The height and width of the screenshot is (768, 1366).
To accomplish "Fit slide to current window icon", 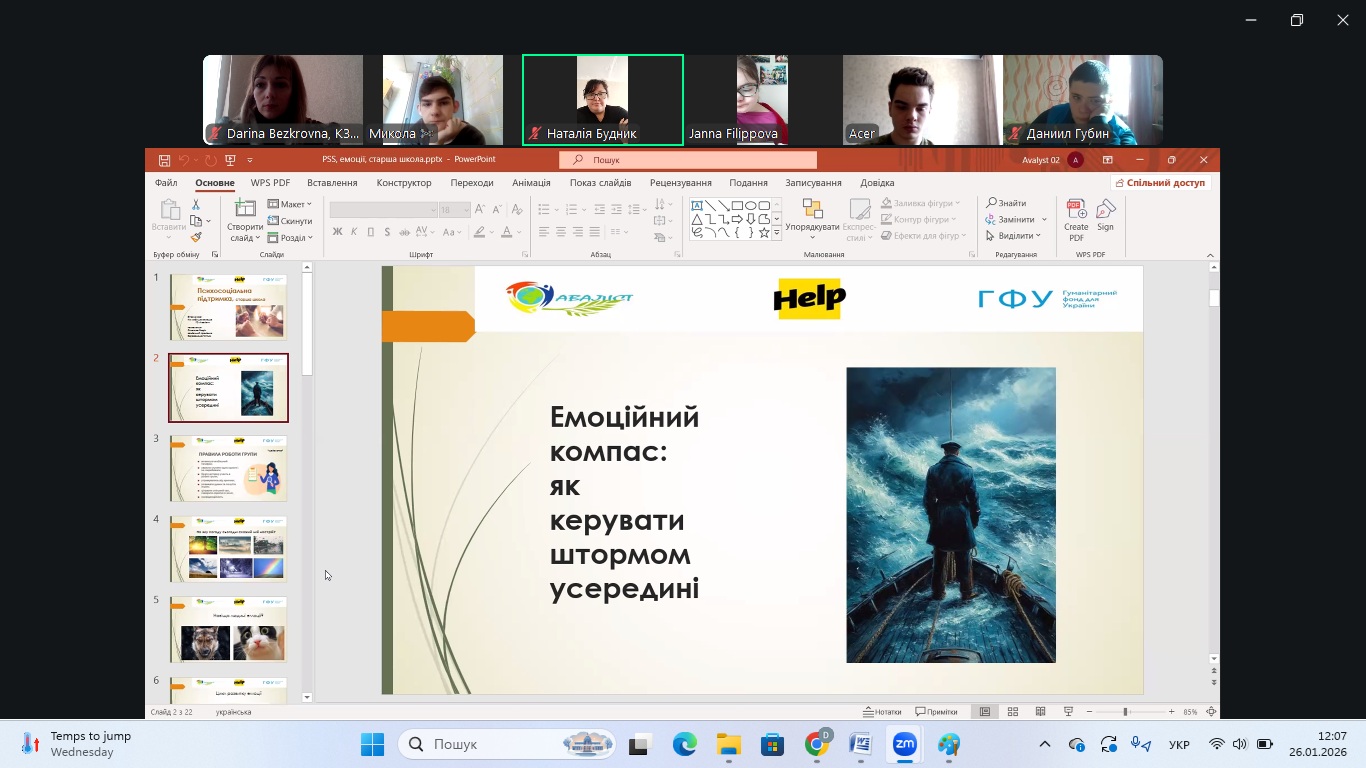I will click(x=1211, y=712).
